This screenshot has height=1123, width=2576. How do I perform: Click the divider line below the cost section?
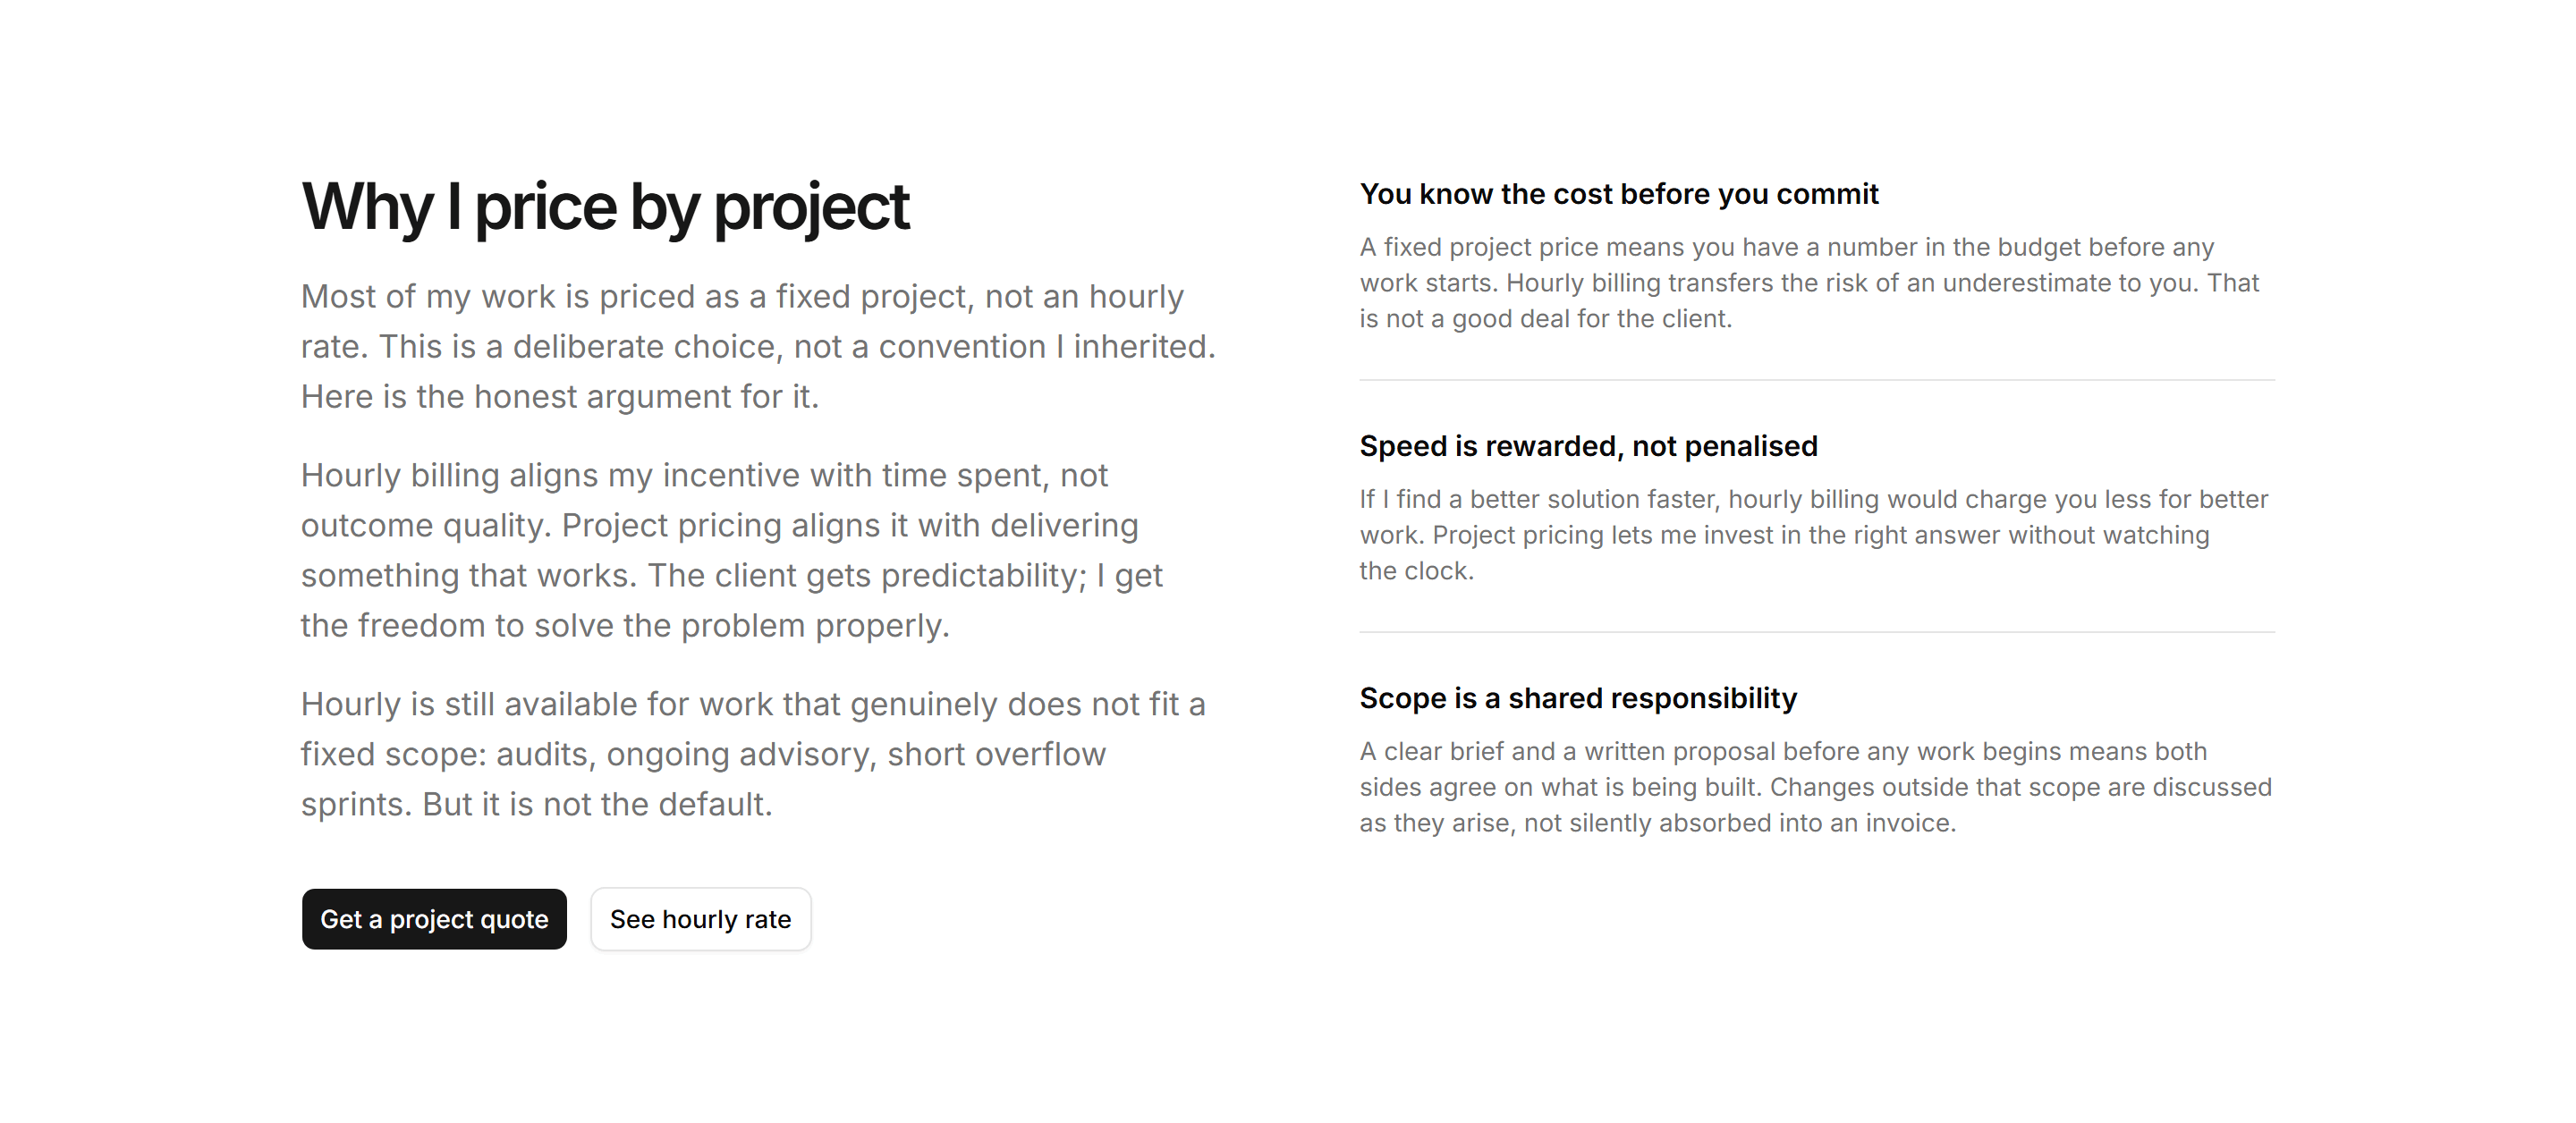1817,380
